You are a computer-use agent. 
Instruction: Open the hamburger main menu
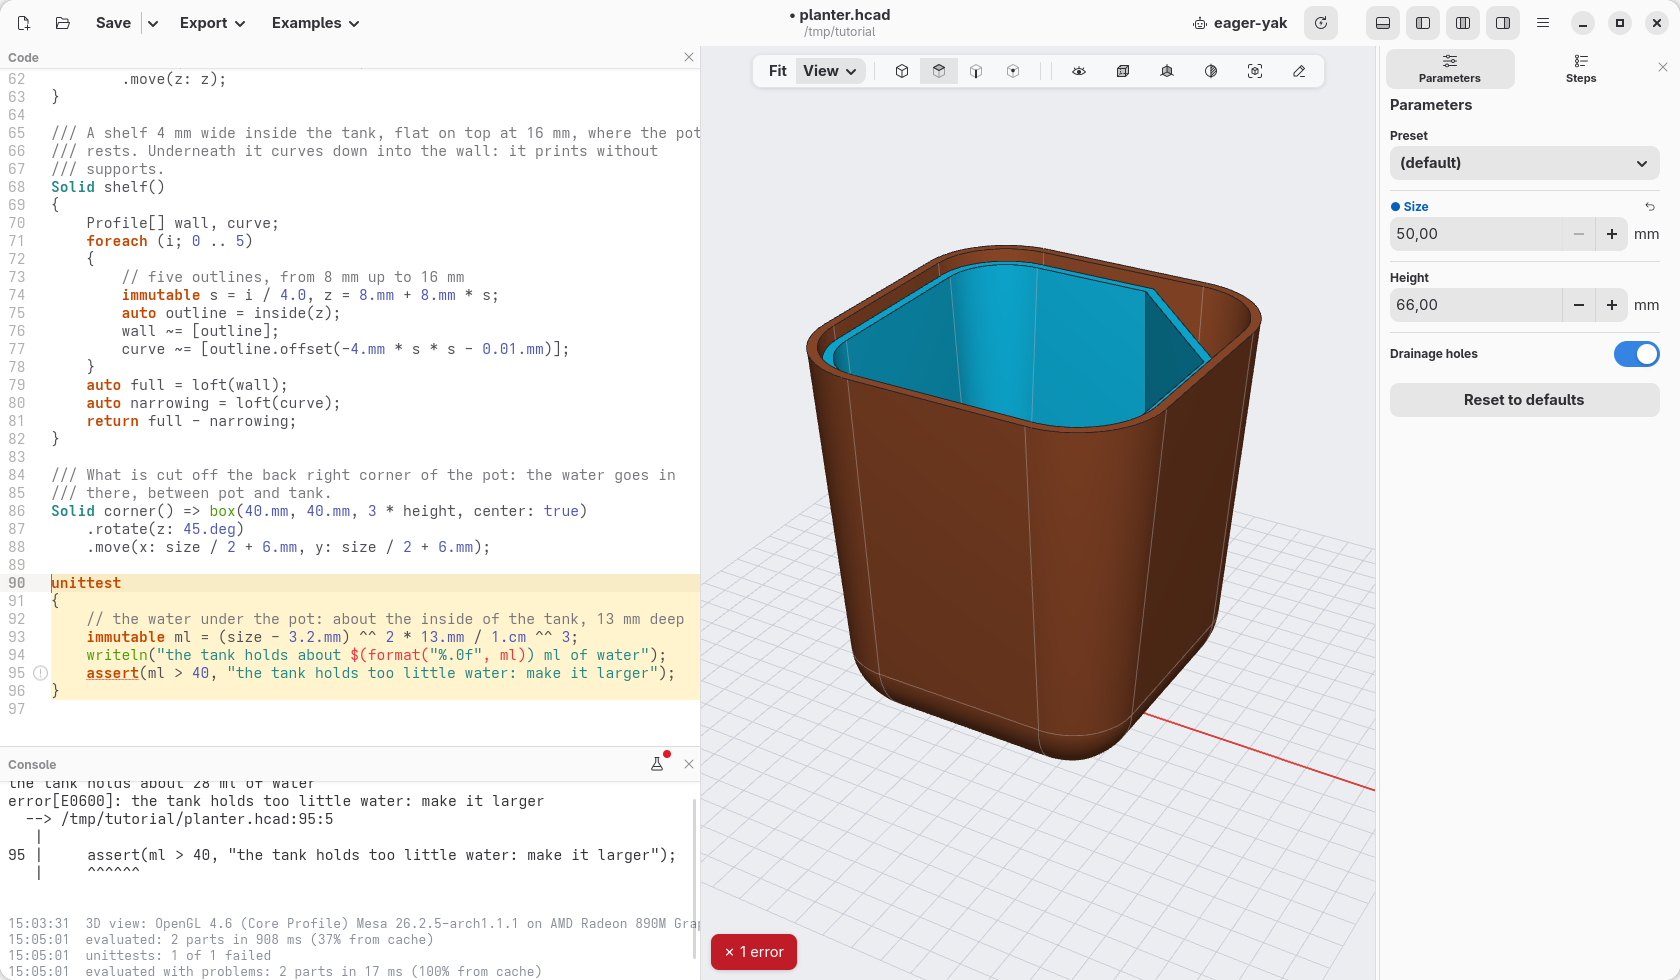[1543, 23]
